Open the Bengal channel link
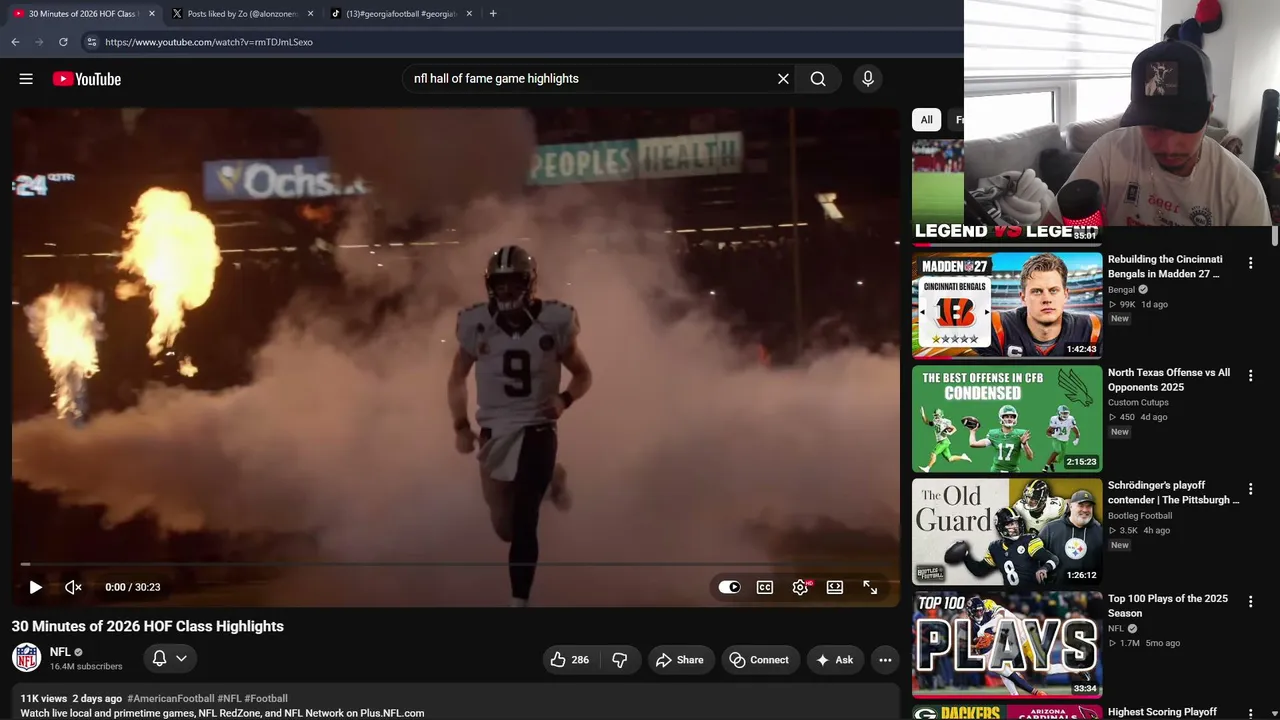 pos(1121,290)
